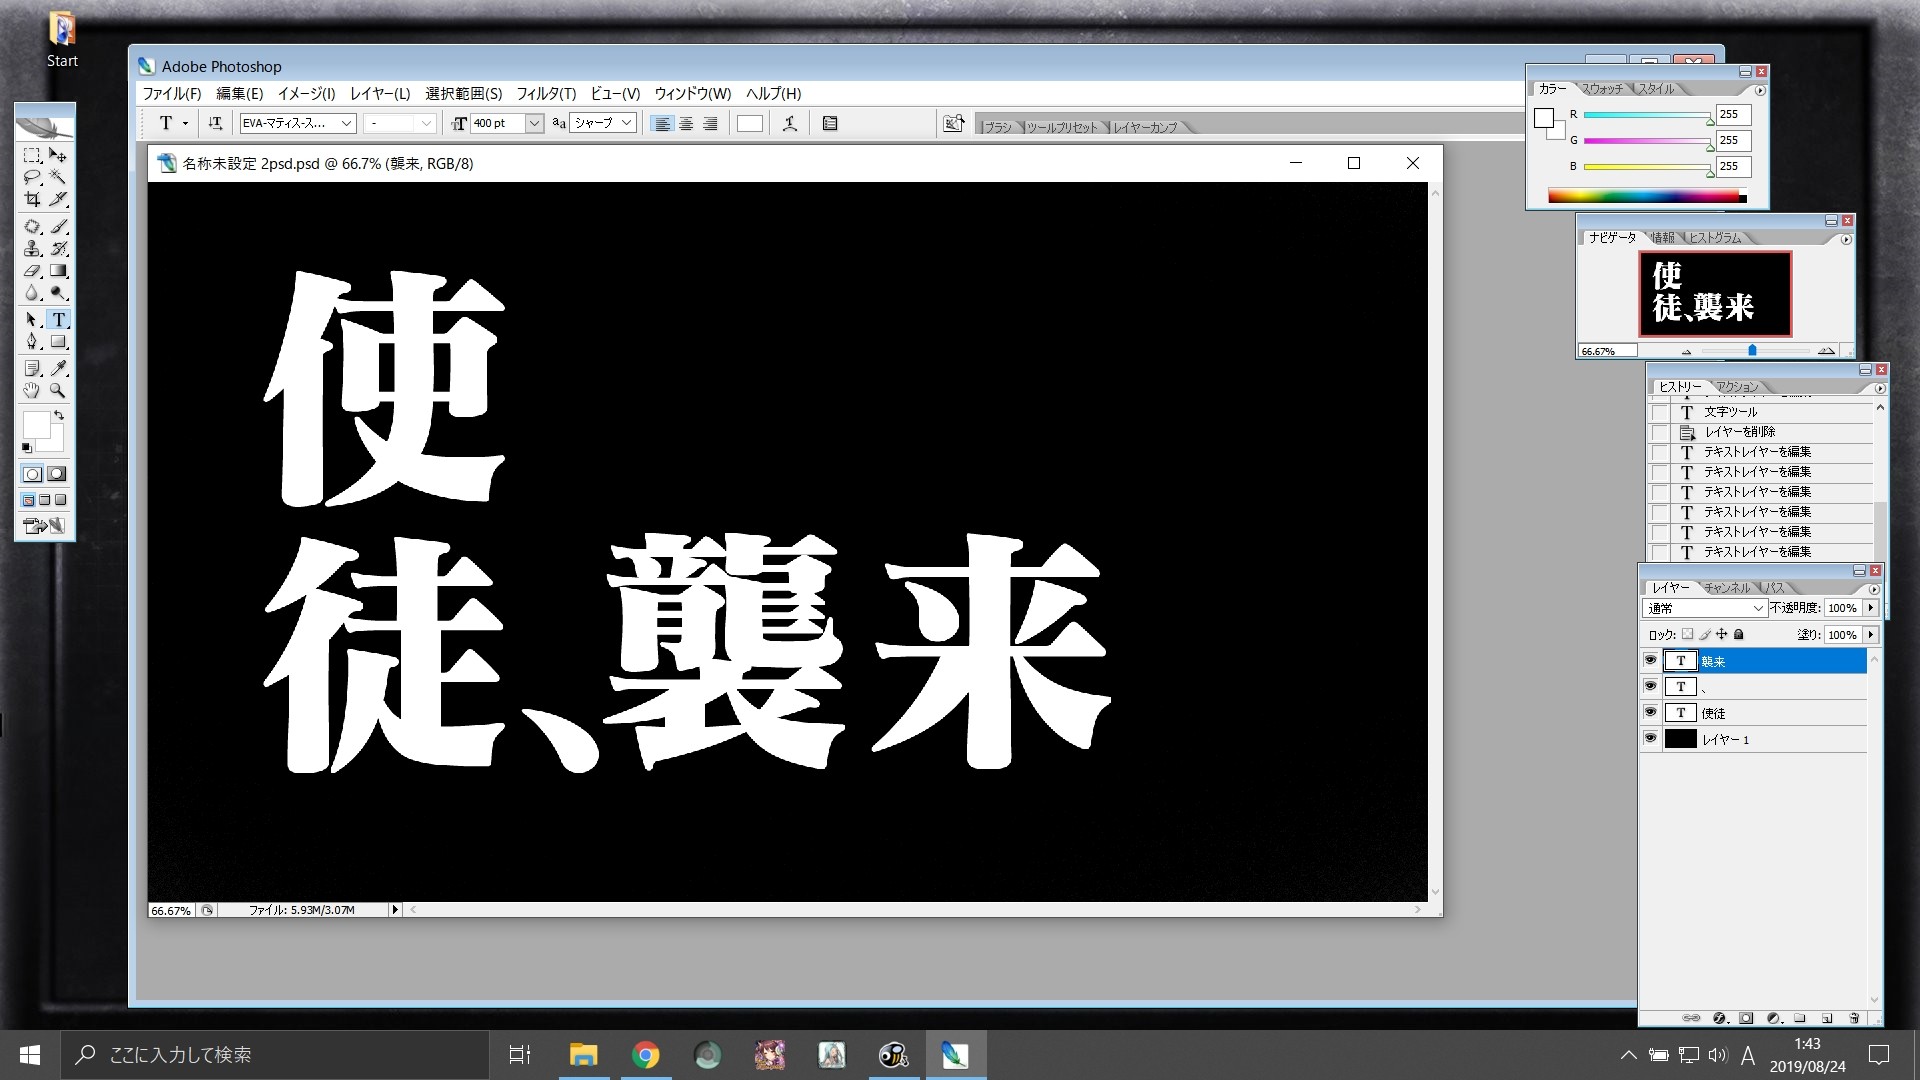1920x1080 pixels.
Task: Select the Magic Wand tool
Action: [x=58, y=177]
